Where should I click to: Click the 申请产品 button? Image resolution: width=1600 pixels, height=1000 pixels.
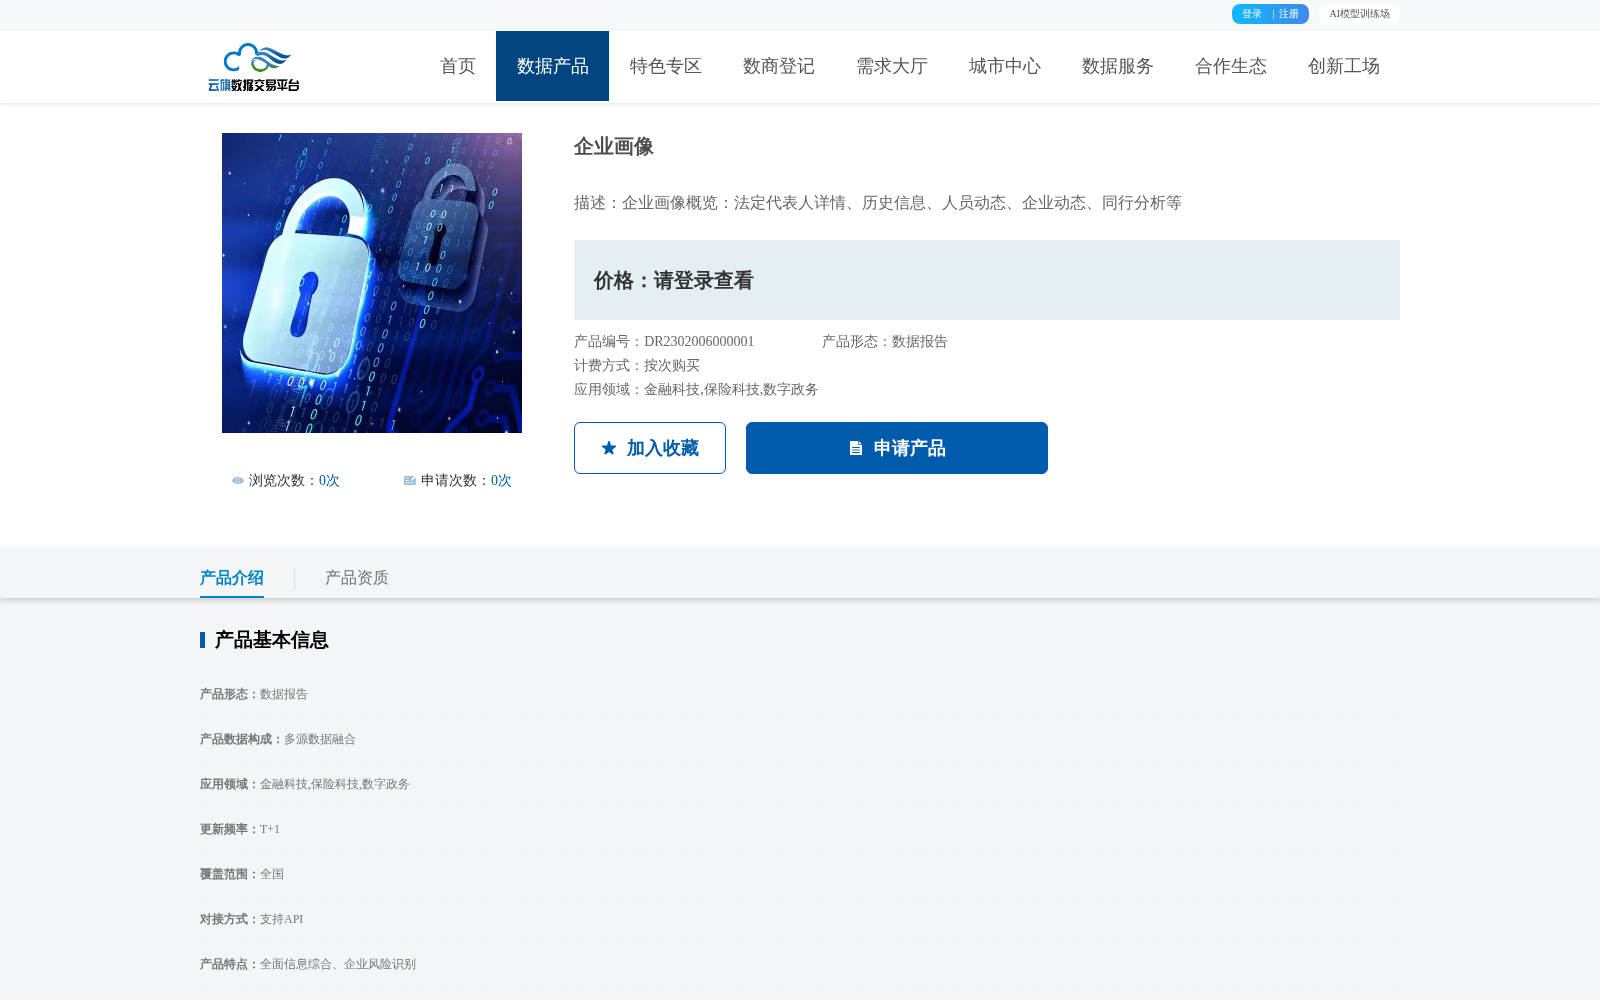(897, 448)
